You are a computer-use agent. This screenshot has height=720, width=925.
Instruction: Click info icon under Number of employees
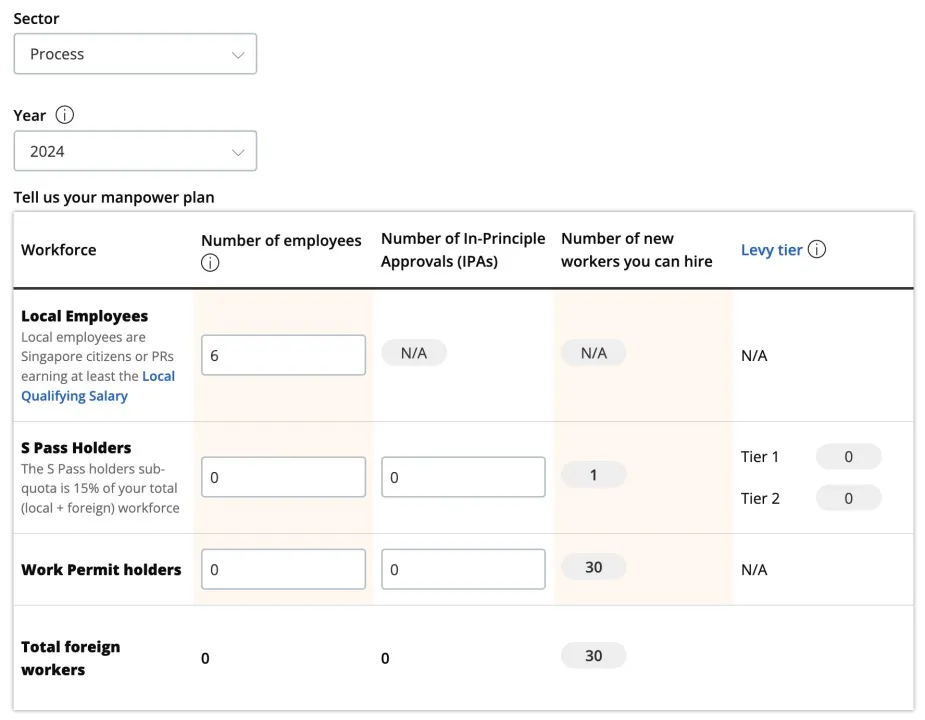tap(210, 263)
